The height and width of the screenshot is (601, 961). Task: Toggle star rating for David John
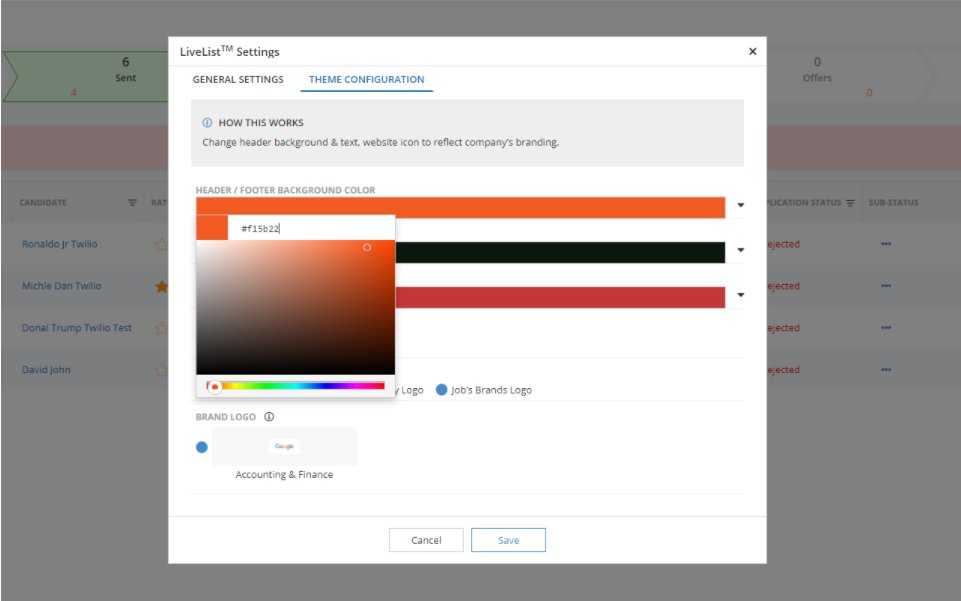tap(161, 370)
